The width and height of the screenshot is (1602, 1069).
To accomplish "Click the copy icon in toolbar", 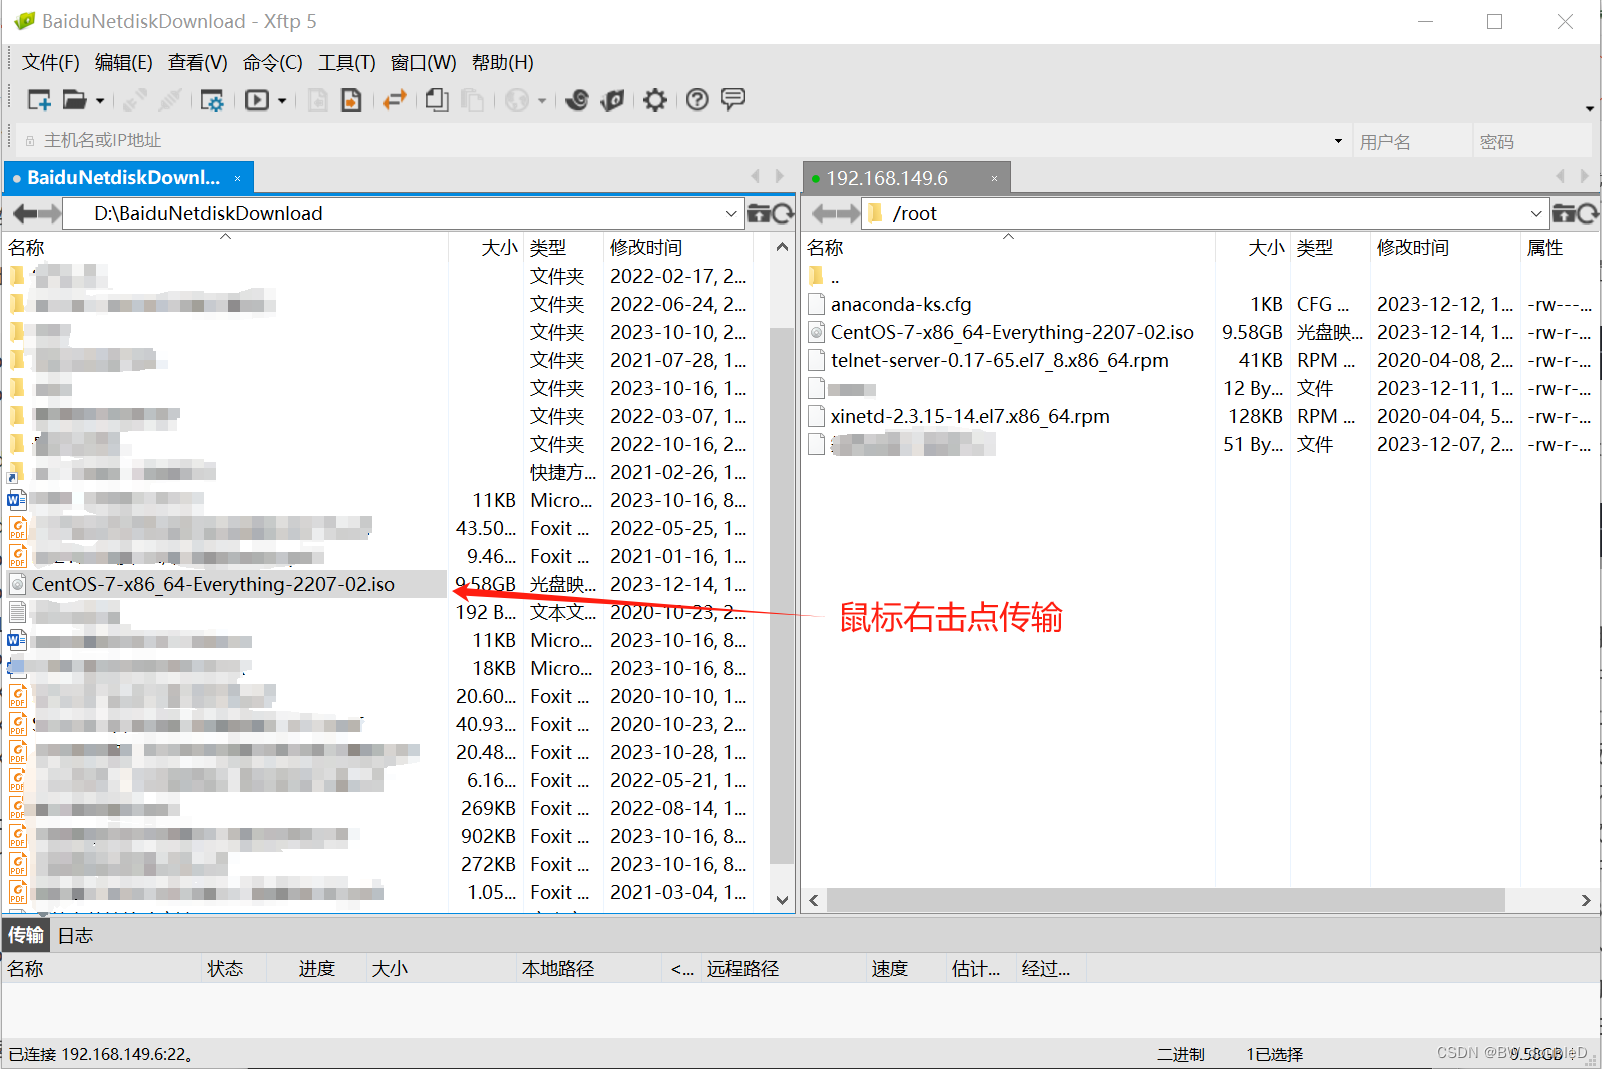I will 437,100.
